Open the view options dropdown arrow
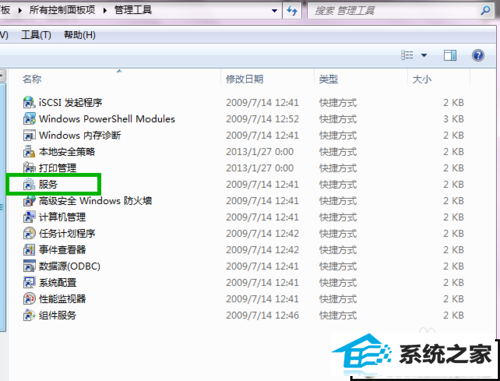500x381 pixels. coord(424,55)
